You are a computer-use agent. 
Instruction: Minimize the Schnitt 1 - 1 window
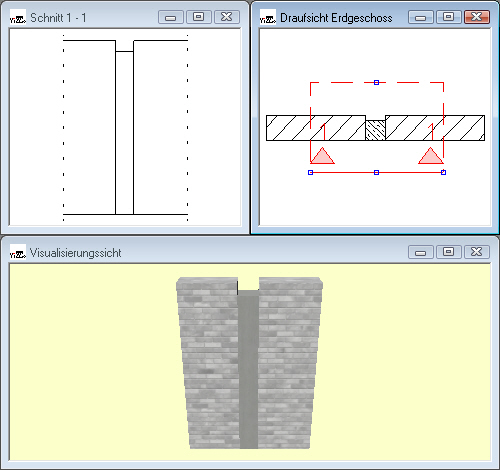coord(171,17)
